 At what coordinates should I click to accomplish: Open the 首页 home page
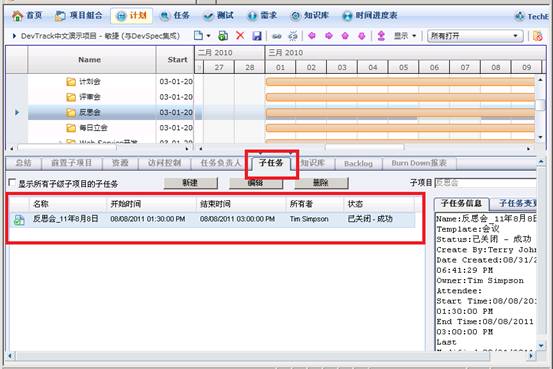[27, 16]
